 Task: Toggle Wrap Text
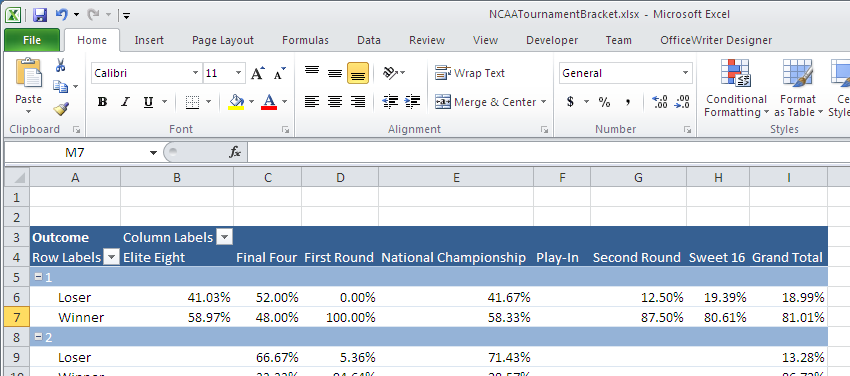470,73
